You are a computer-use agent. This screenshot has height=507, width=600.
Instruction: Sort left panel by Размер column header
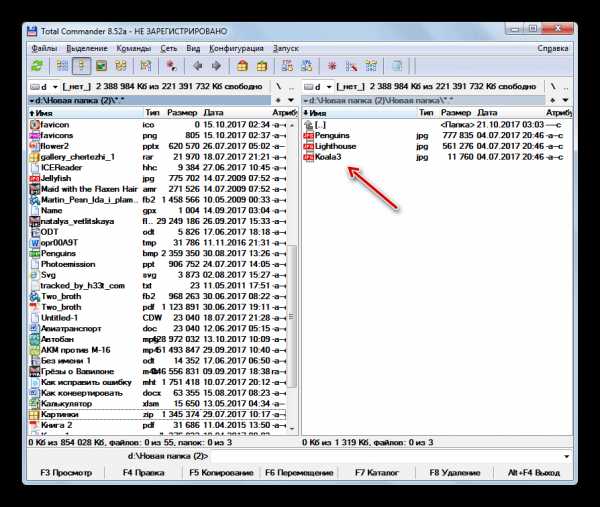(x=182, y=113)
